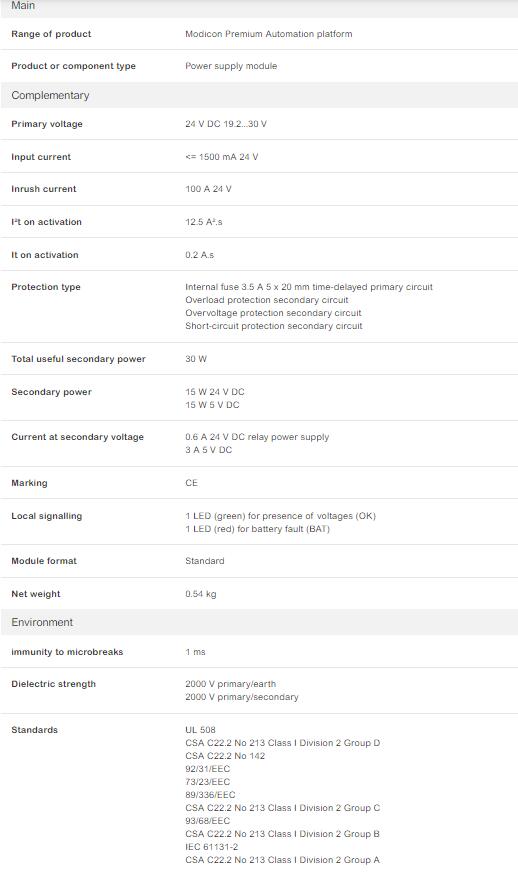
Task: Click the Protection type label
Action: tap(46, 287)
